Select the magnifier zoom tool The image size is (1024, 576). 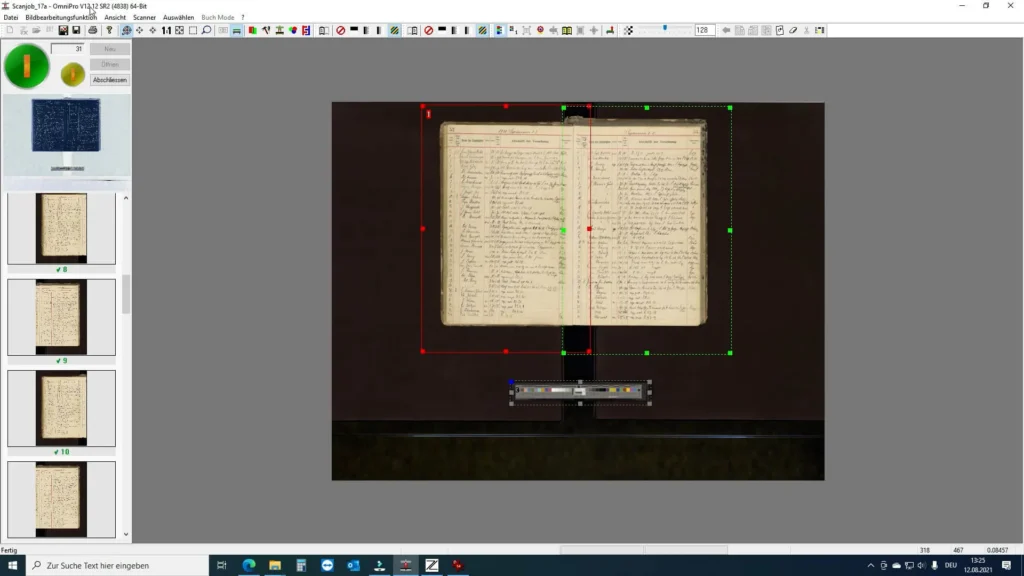point(206,31)
